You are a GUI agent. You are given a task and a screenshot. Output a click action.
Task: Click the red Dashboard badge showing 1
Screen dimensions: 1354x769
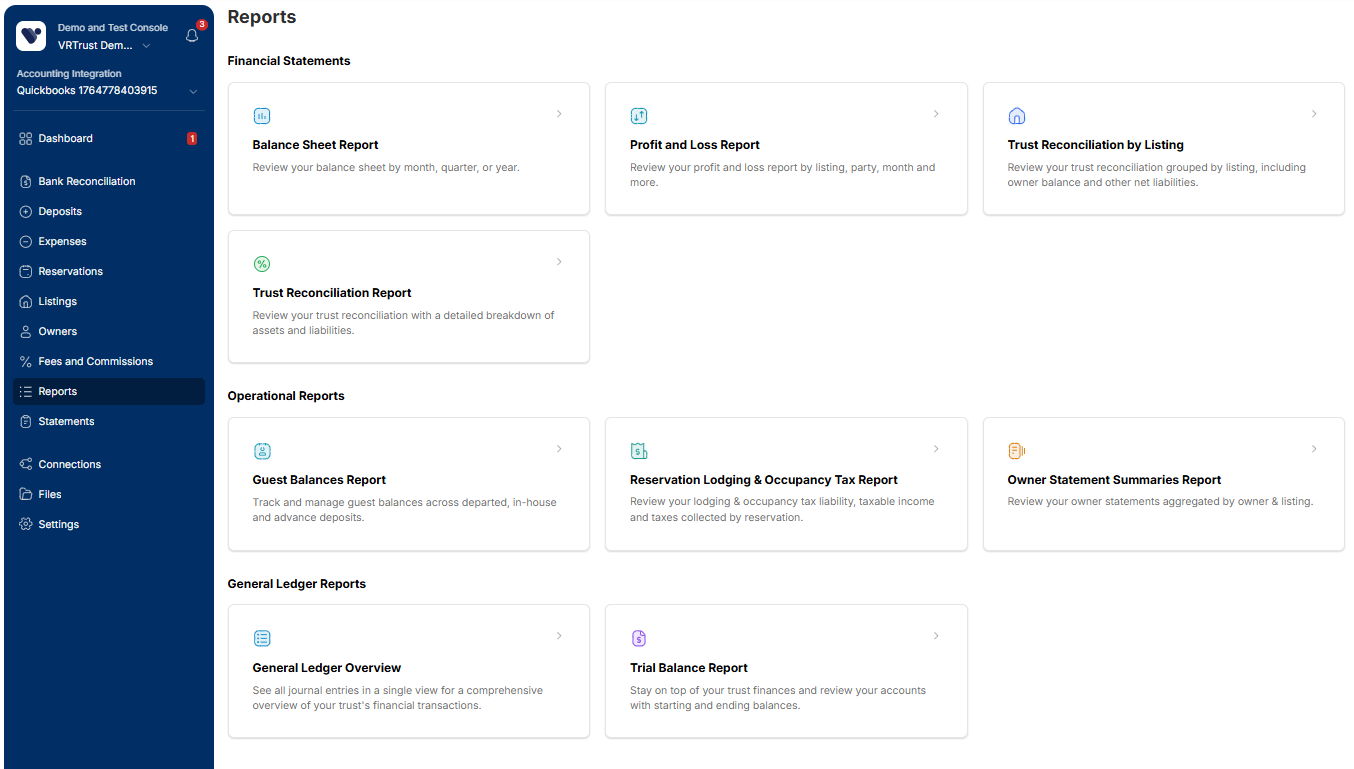pos(192,139)
